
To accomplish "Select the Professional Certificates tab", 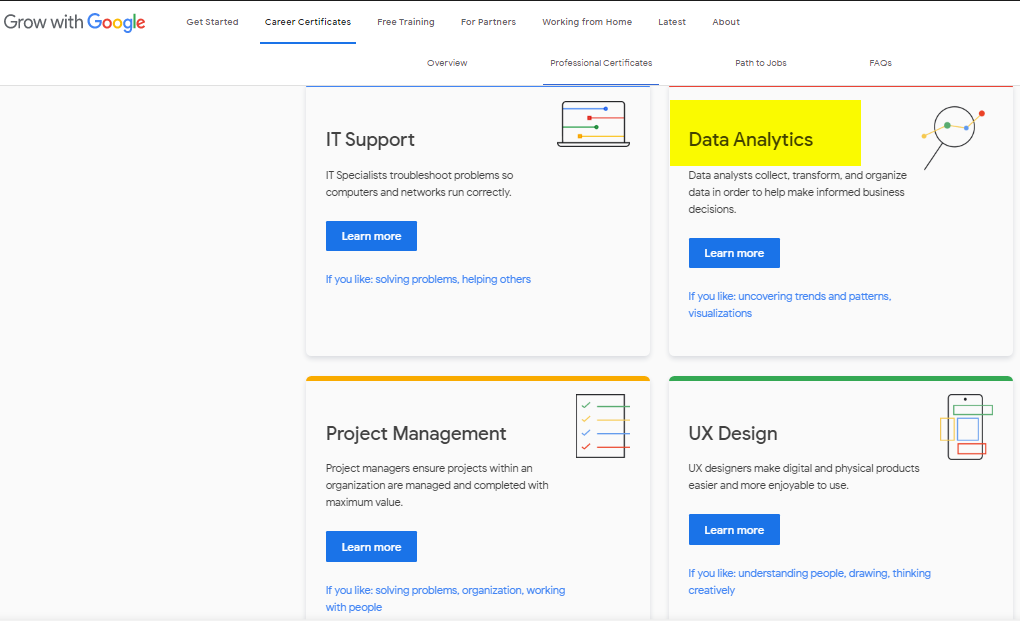I will (x=601, y=63).
